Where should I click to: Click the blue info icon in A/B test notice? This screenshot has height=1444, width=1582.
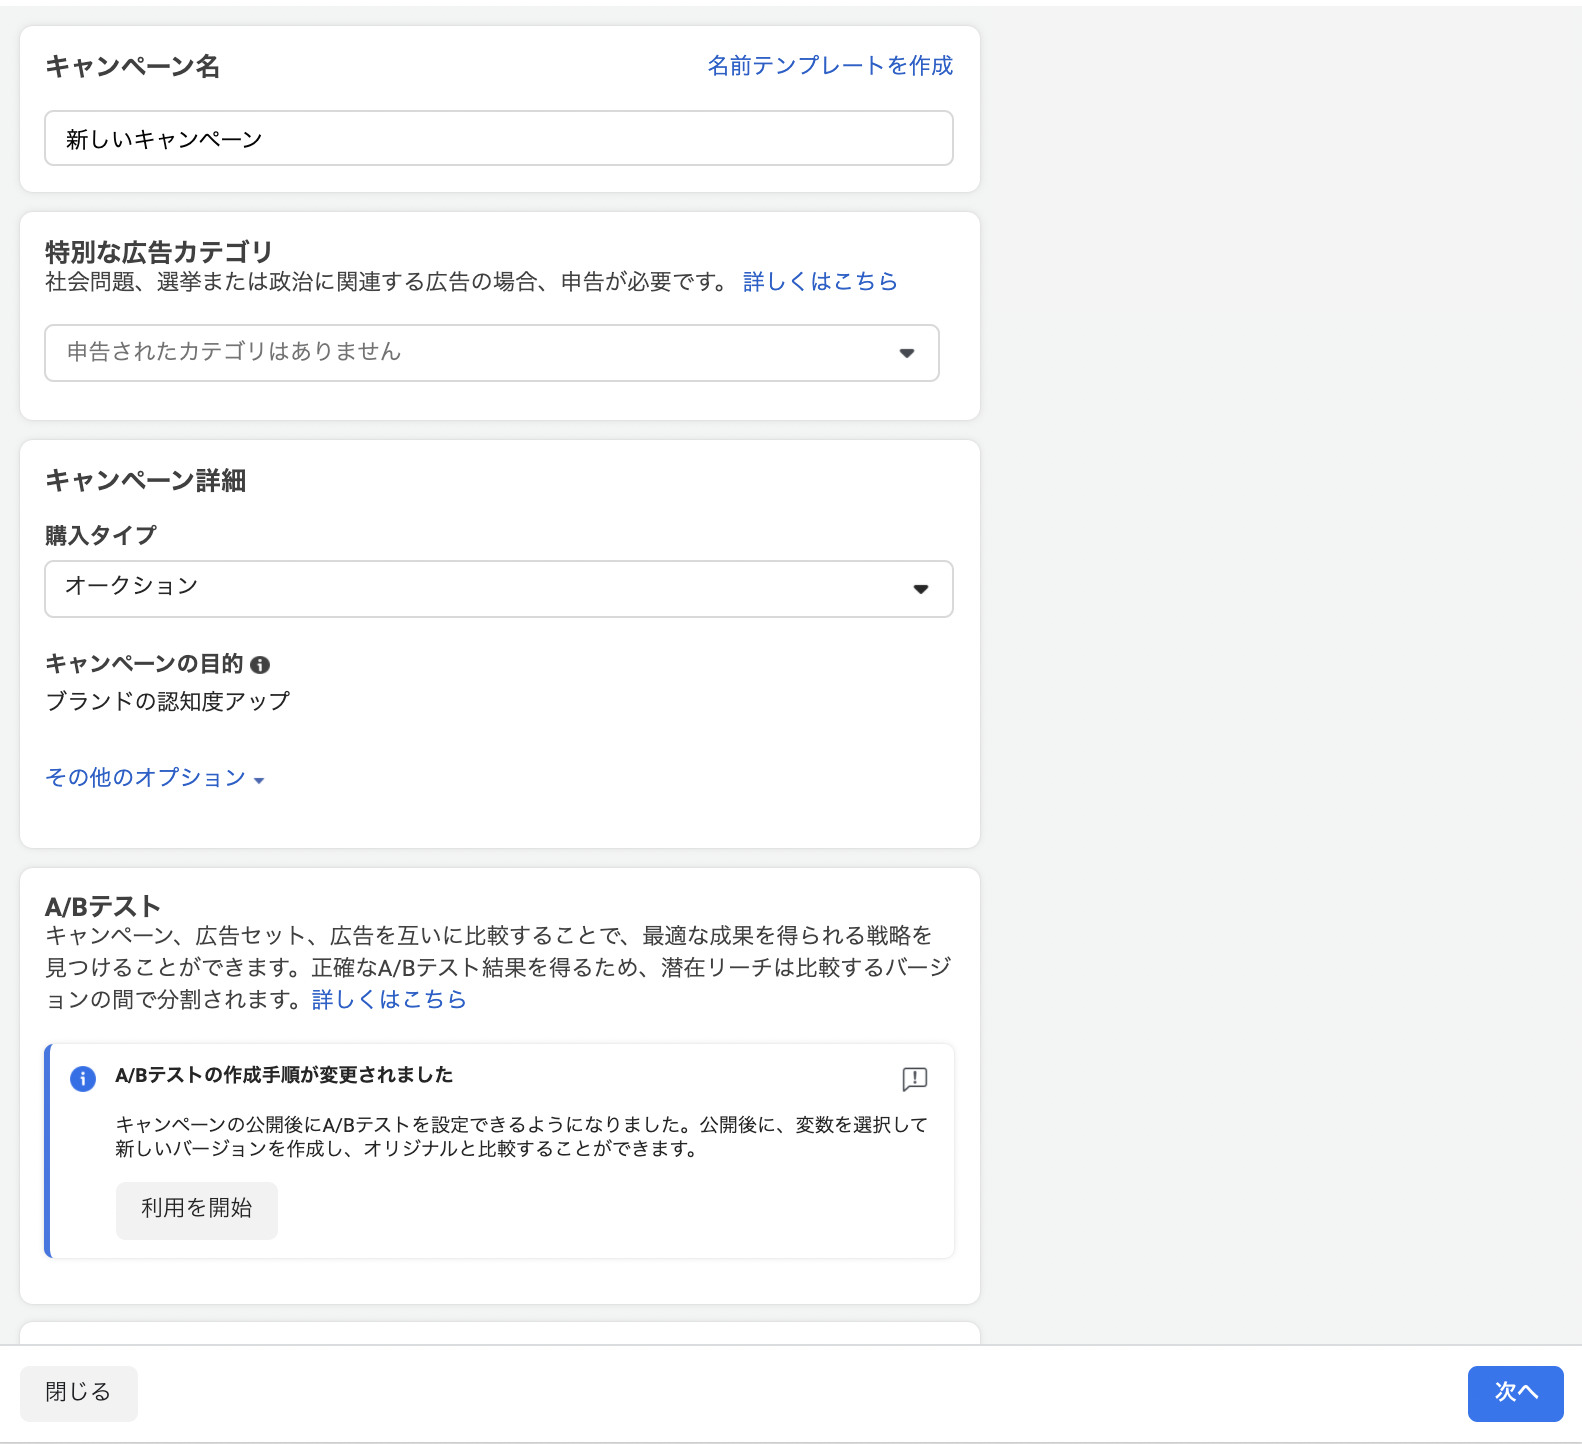click(x=83, y=1079)
